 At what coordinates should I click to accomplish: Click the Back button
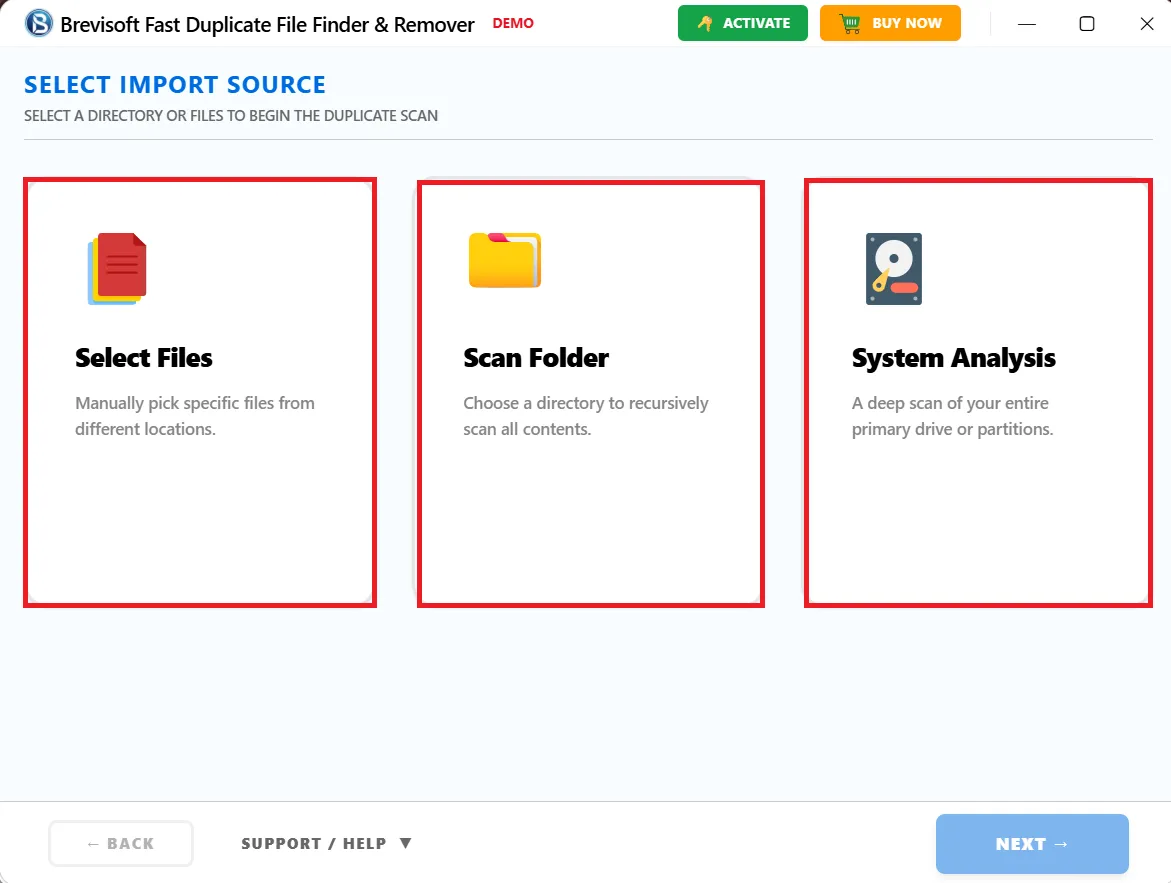[121, 843]
